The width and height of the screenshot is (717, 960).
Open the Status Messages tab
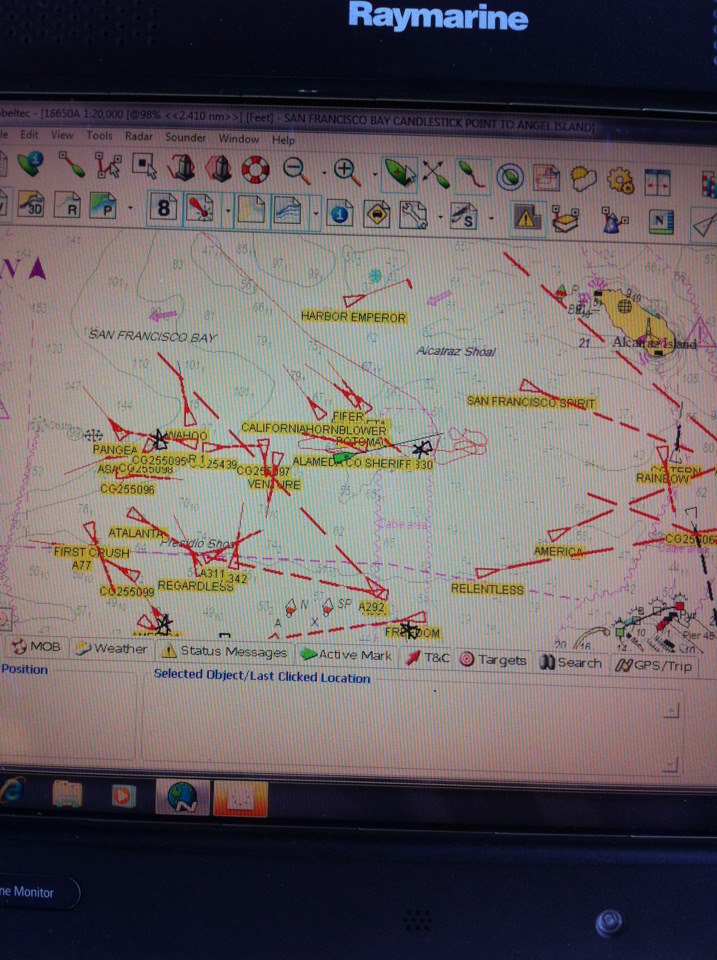(x=225, y=651)
